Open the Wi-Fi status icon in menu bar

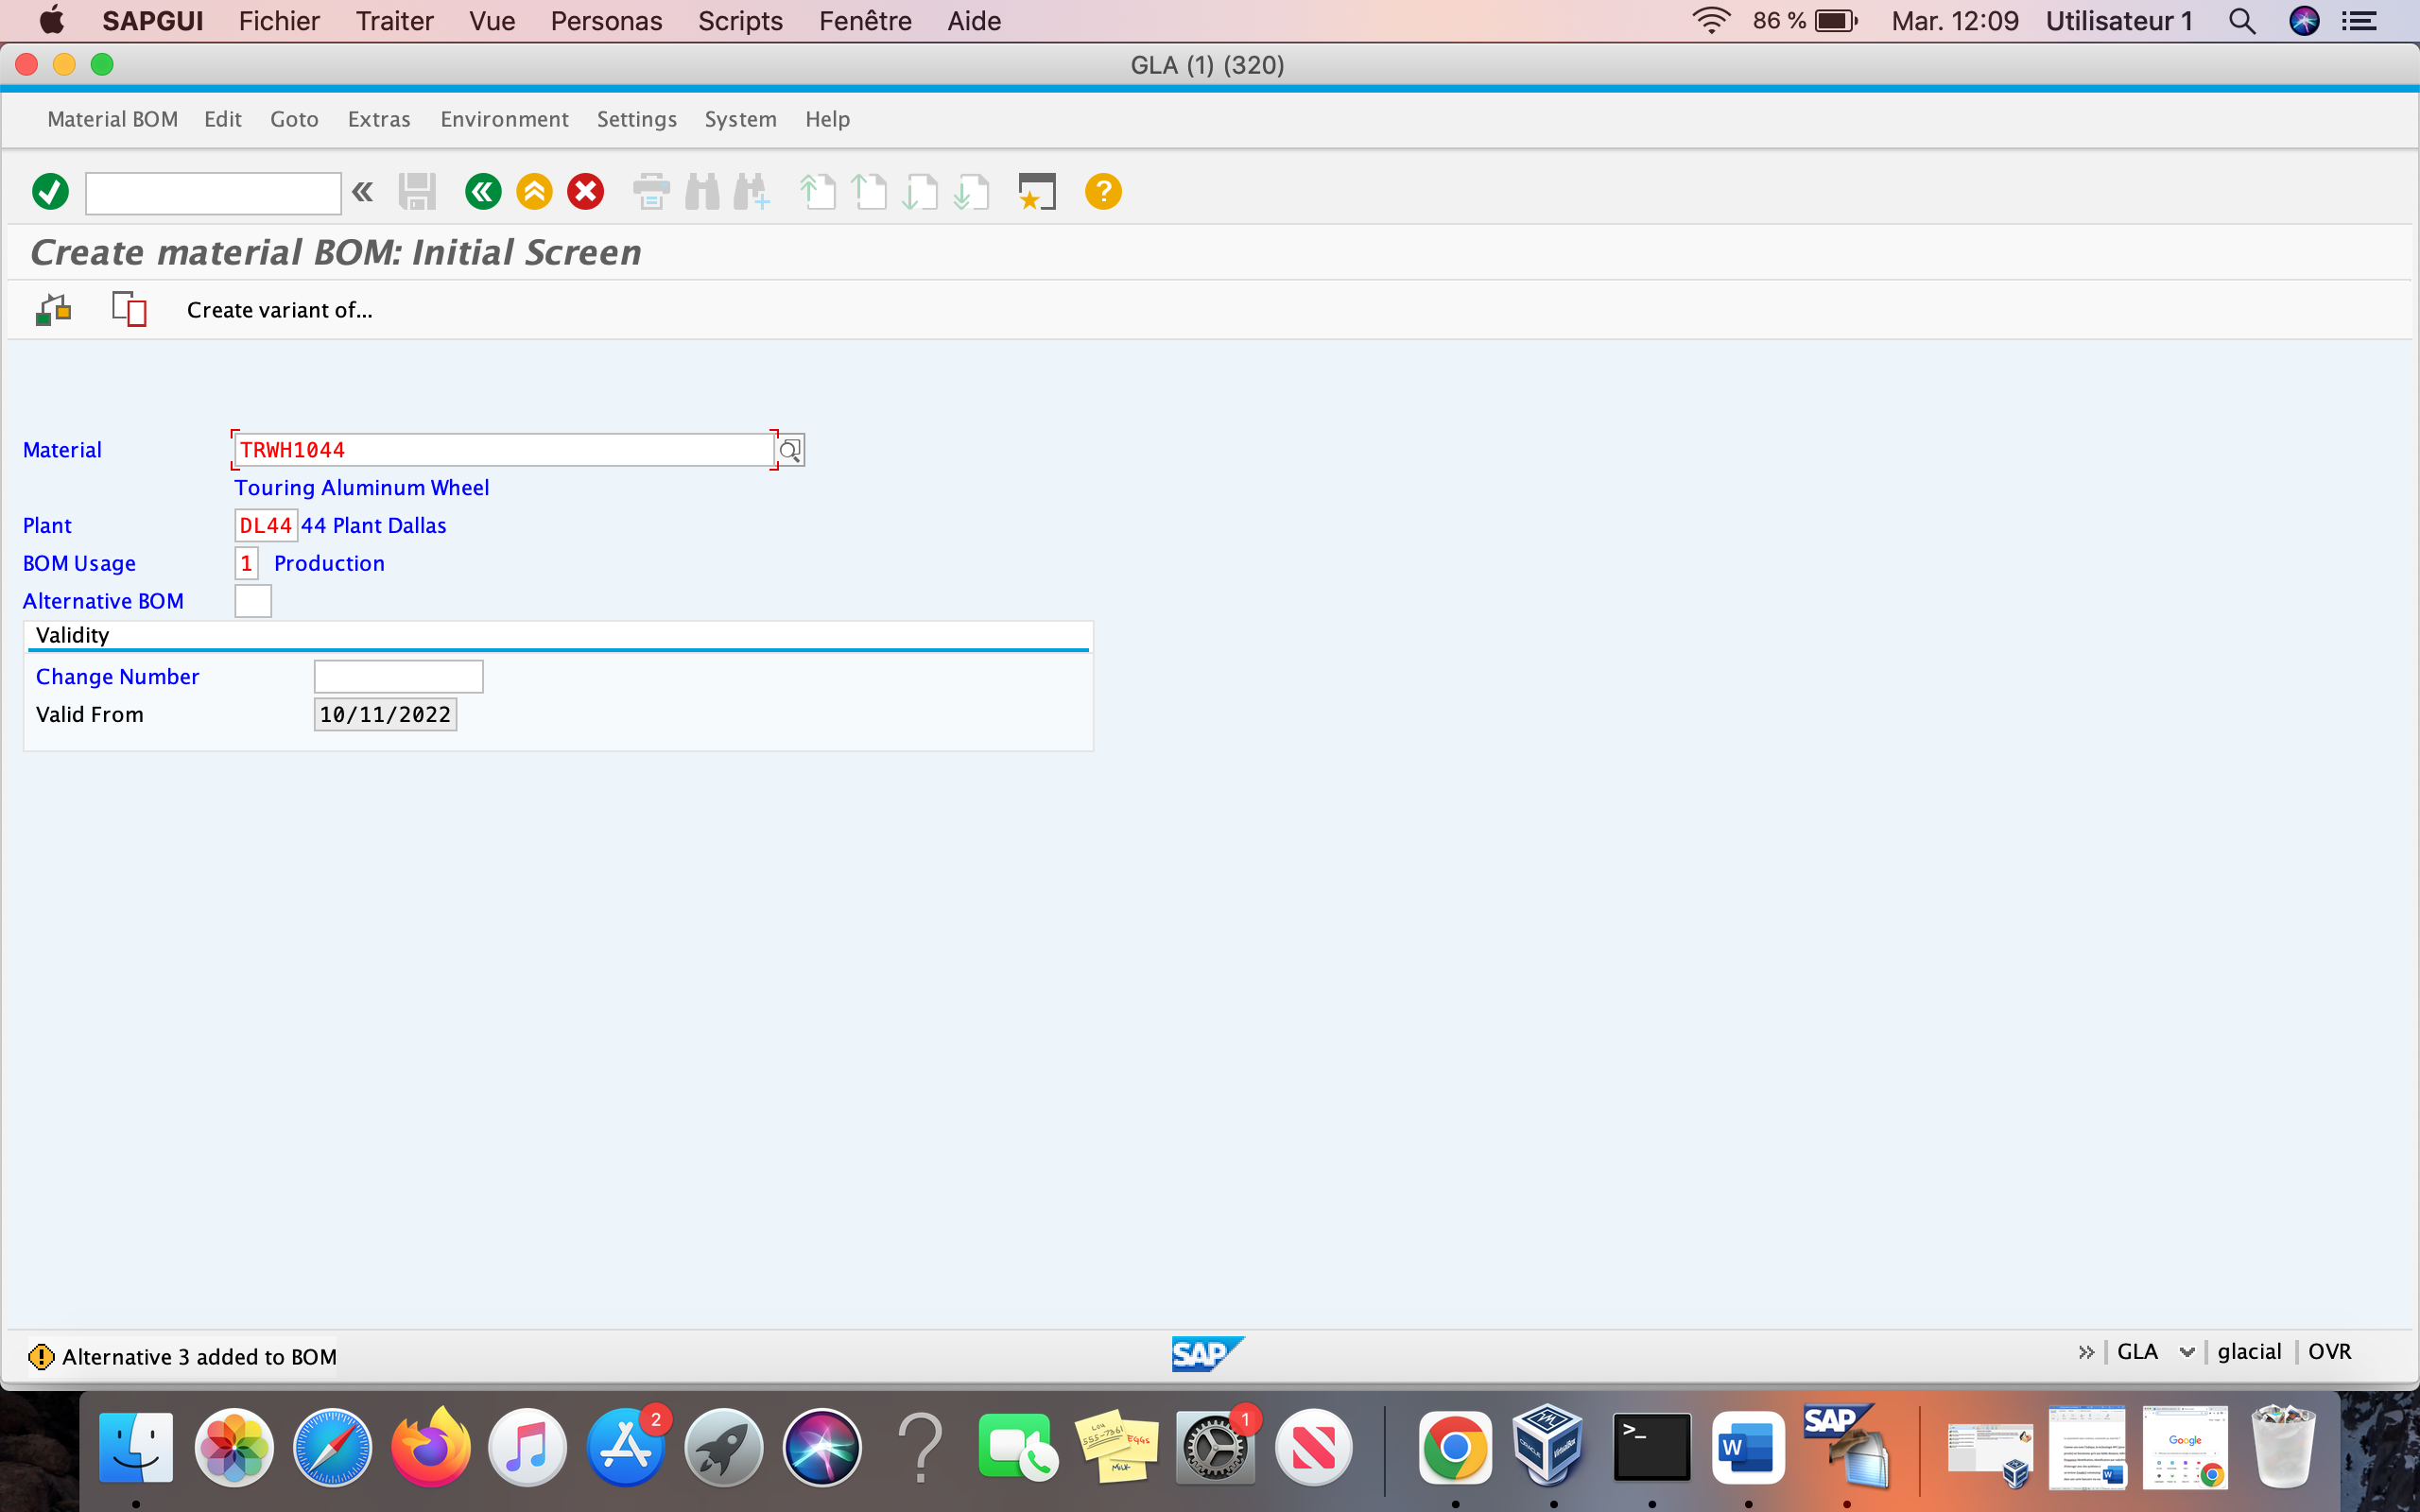pos(1711,21)
